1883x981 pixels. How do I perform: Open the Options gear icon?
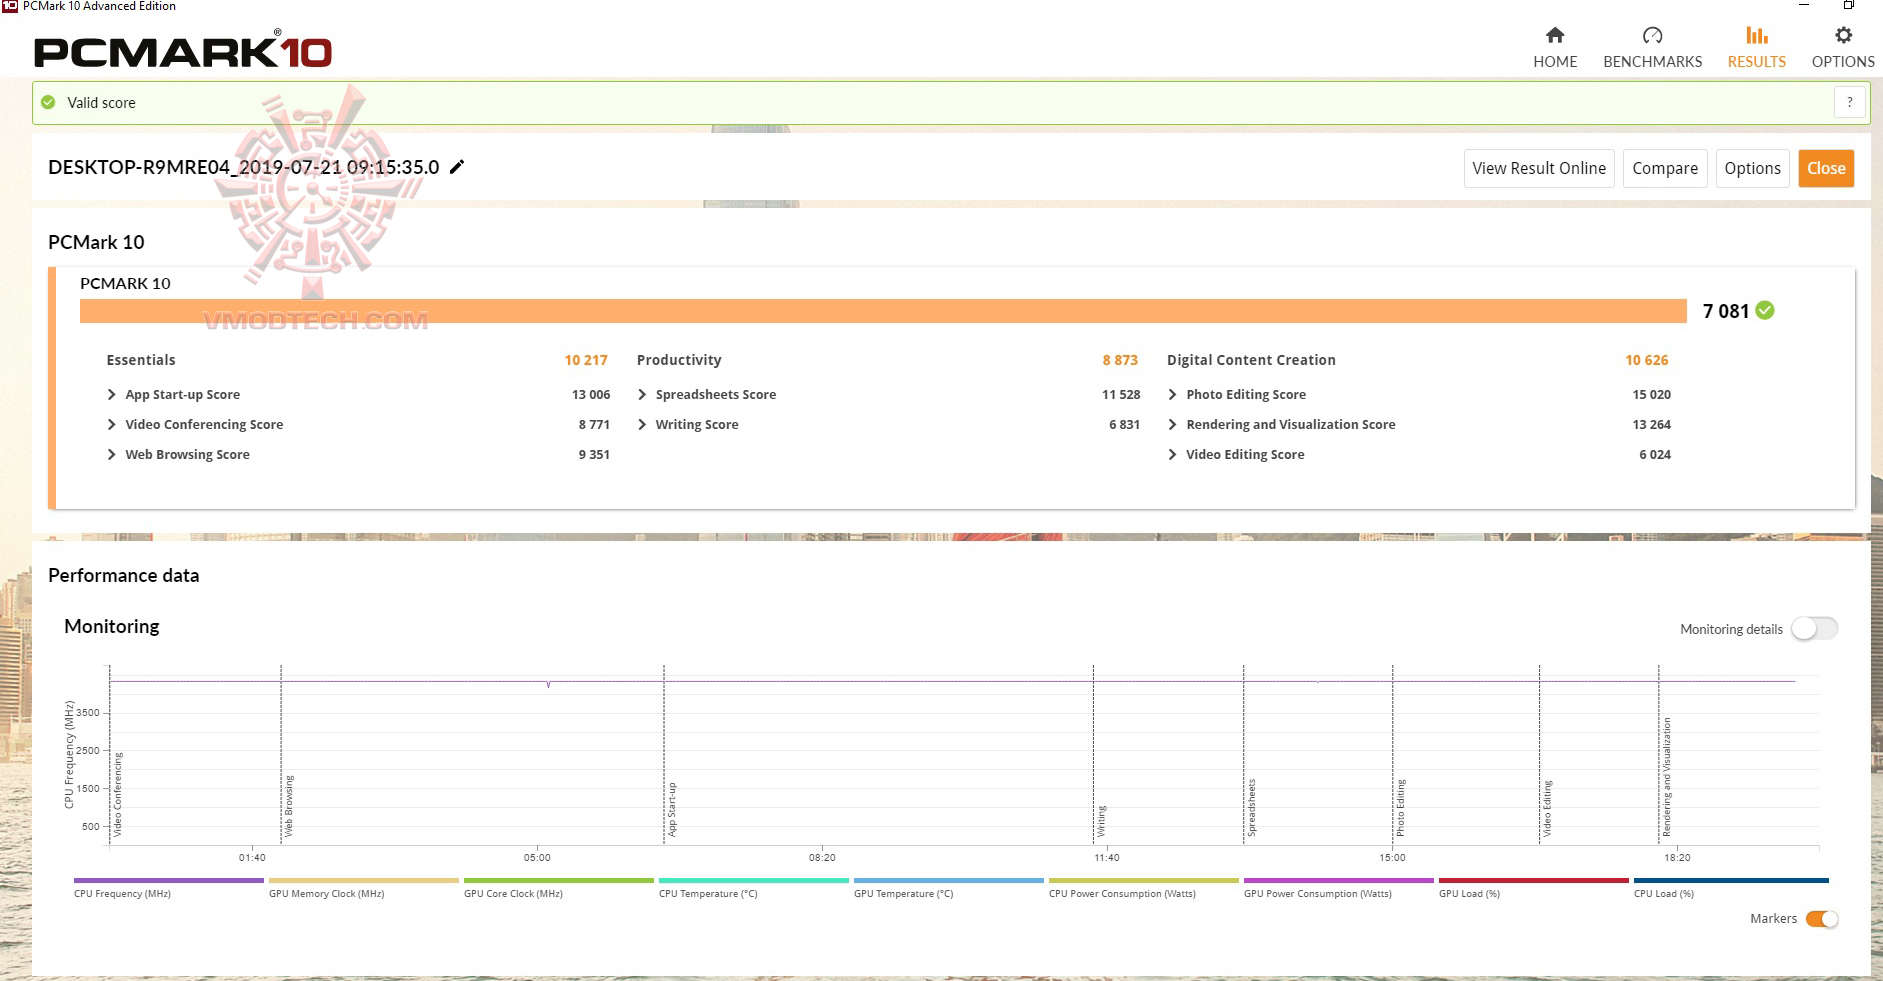click(1844, 36)
